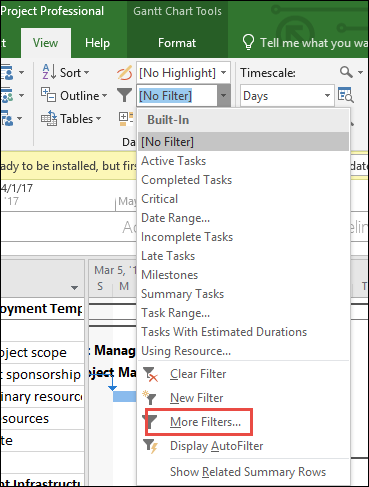Image resolution: width=369 pixels, height=487 pixels.
Task: Select the 'sources' task row
Action: [42, 418]
